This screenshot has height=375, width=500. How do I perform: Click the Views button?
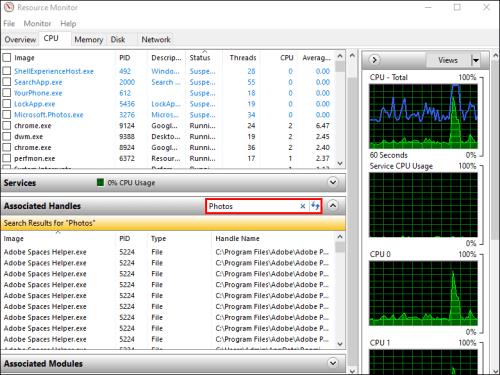point(448,60)
